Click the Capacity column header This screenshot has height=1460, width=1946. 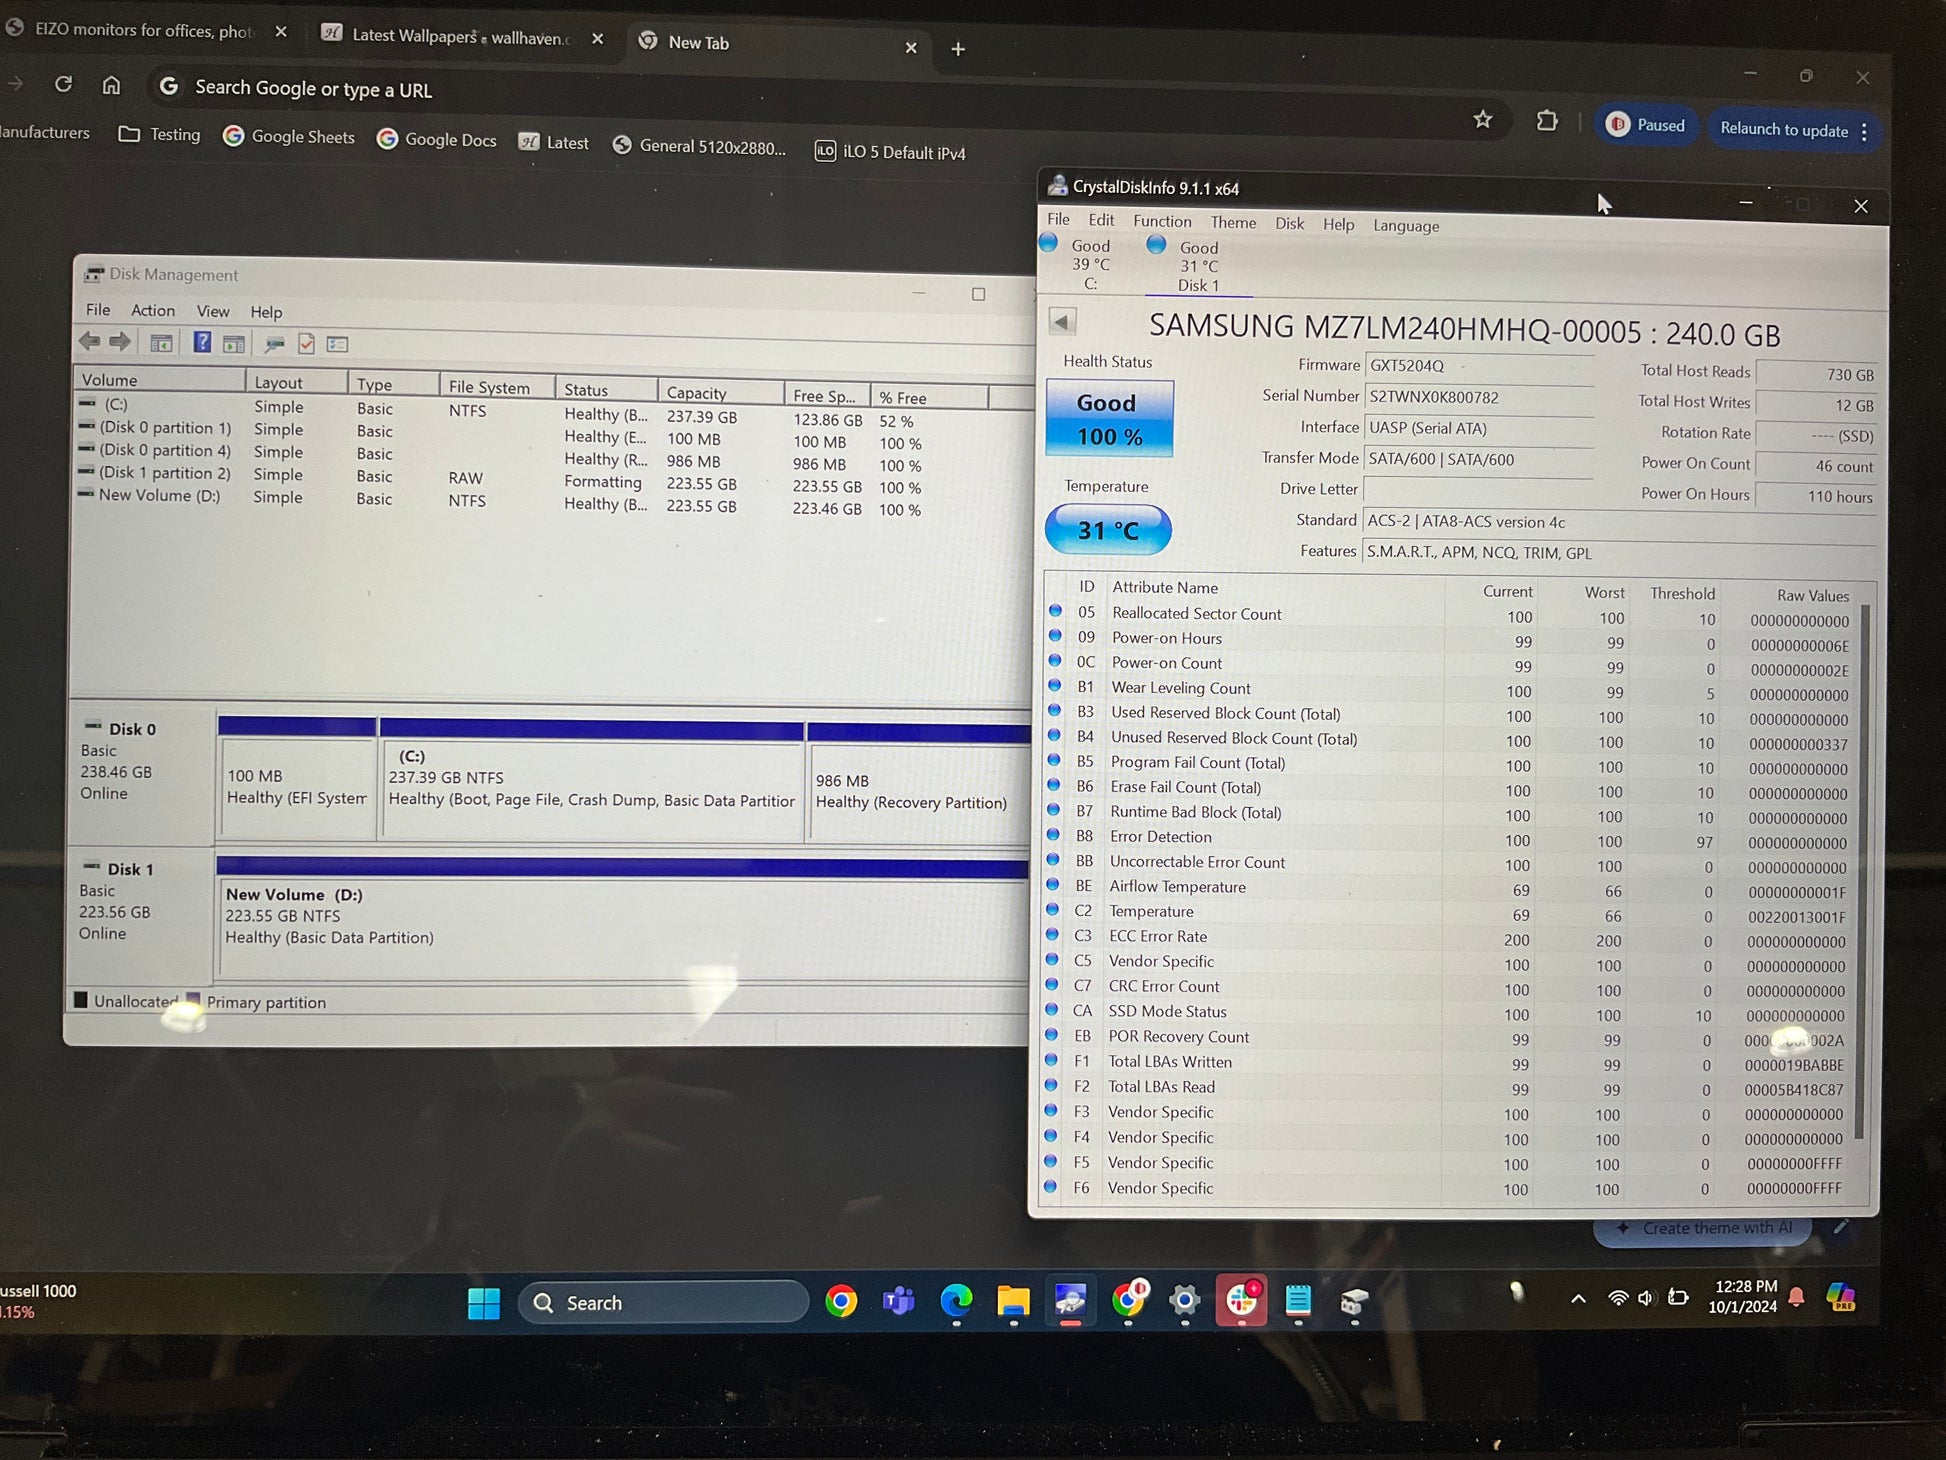pos(696,393)
